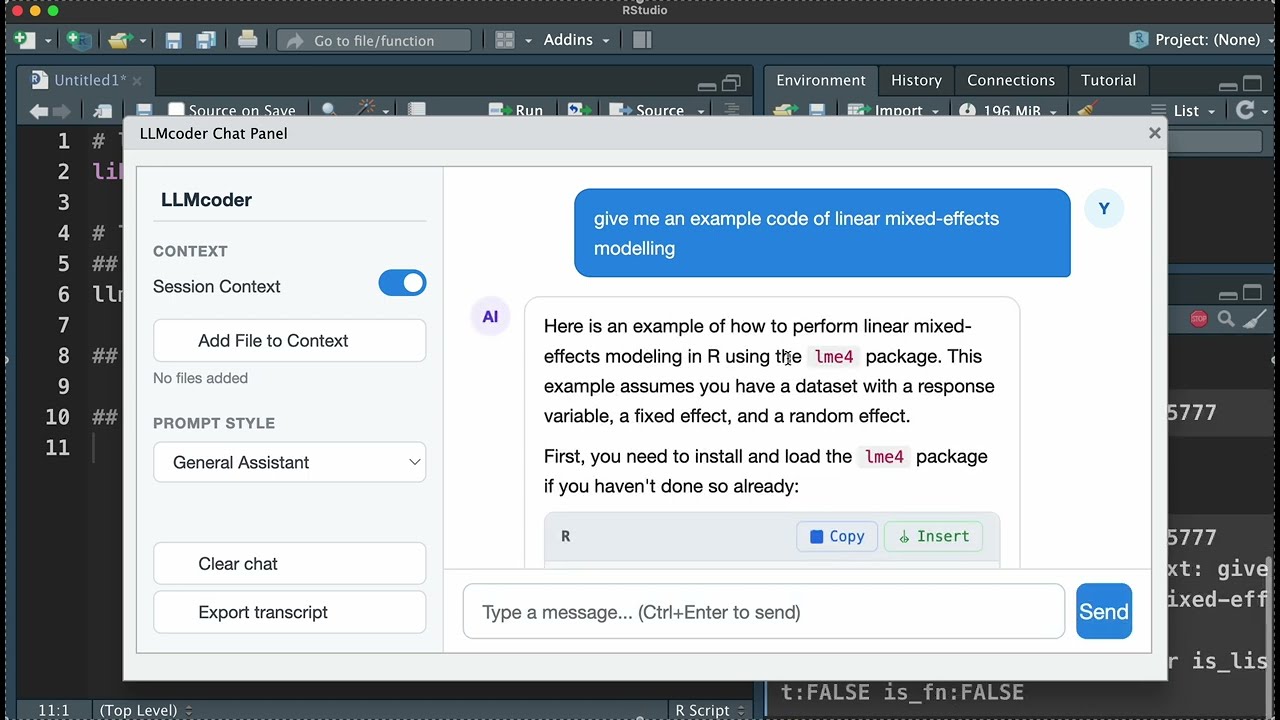Toggle the Source on Save checkbox
This screenshot has width=1280, height=720.
177,110
